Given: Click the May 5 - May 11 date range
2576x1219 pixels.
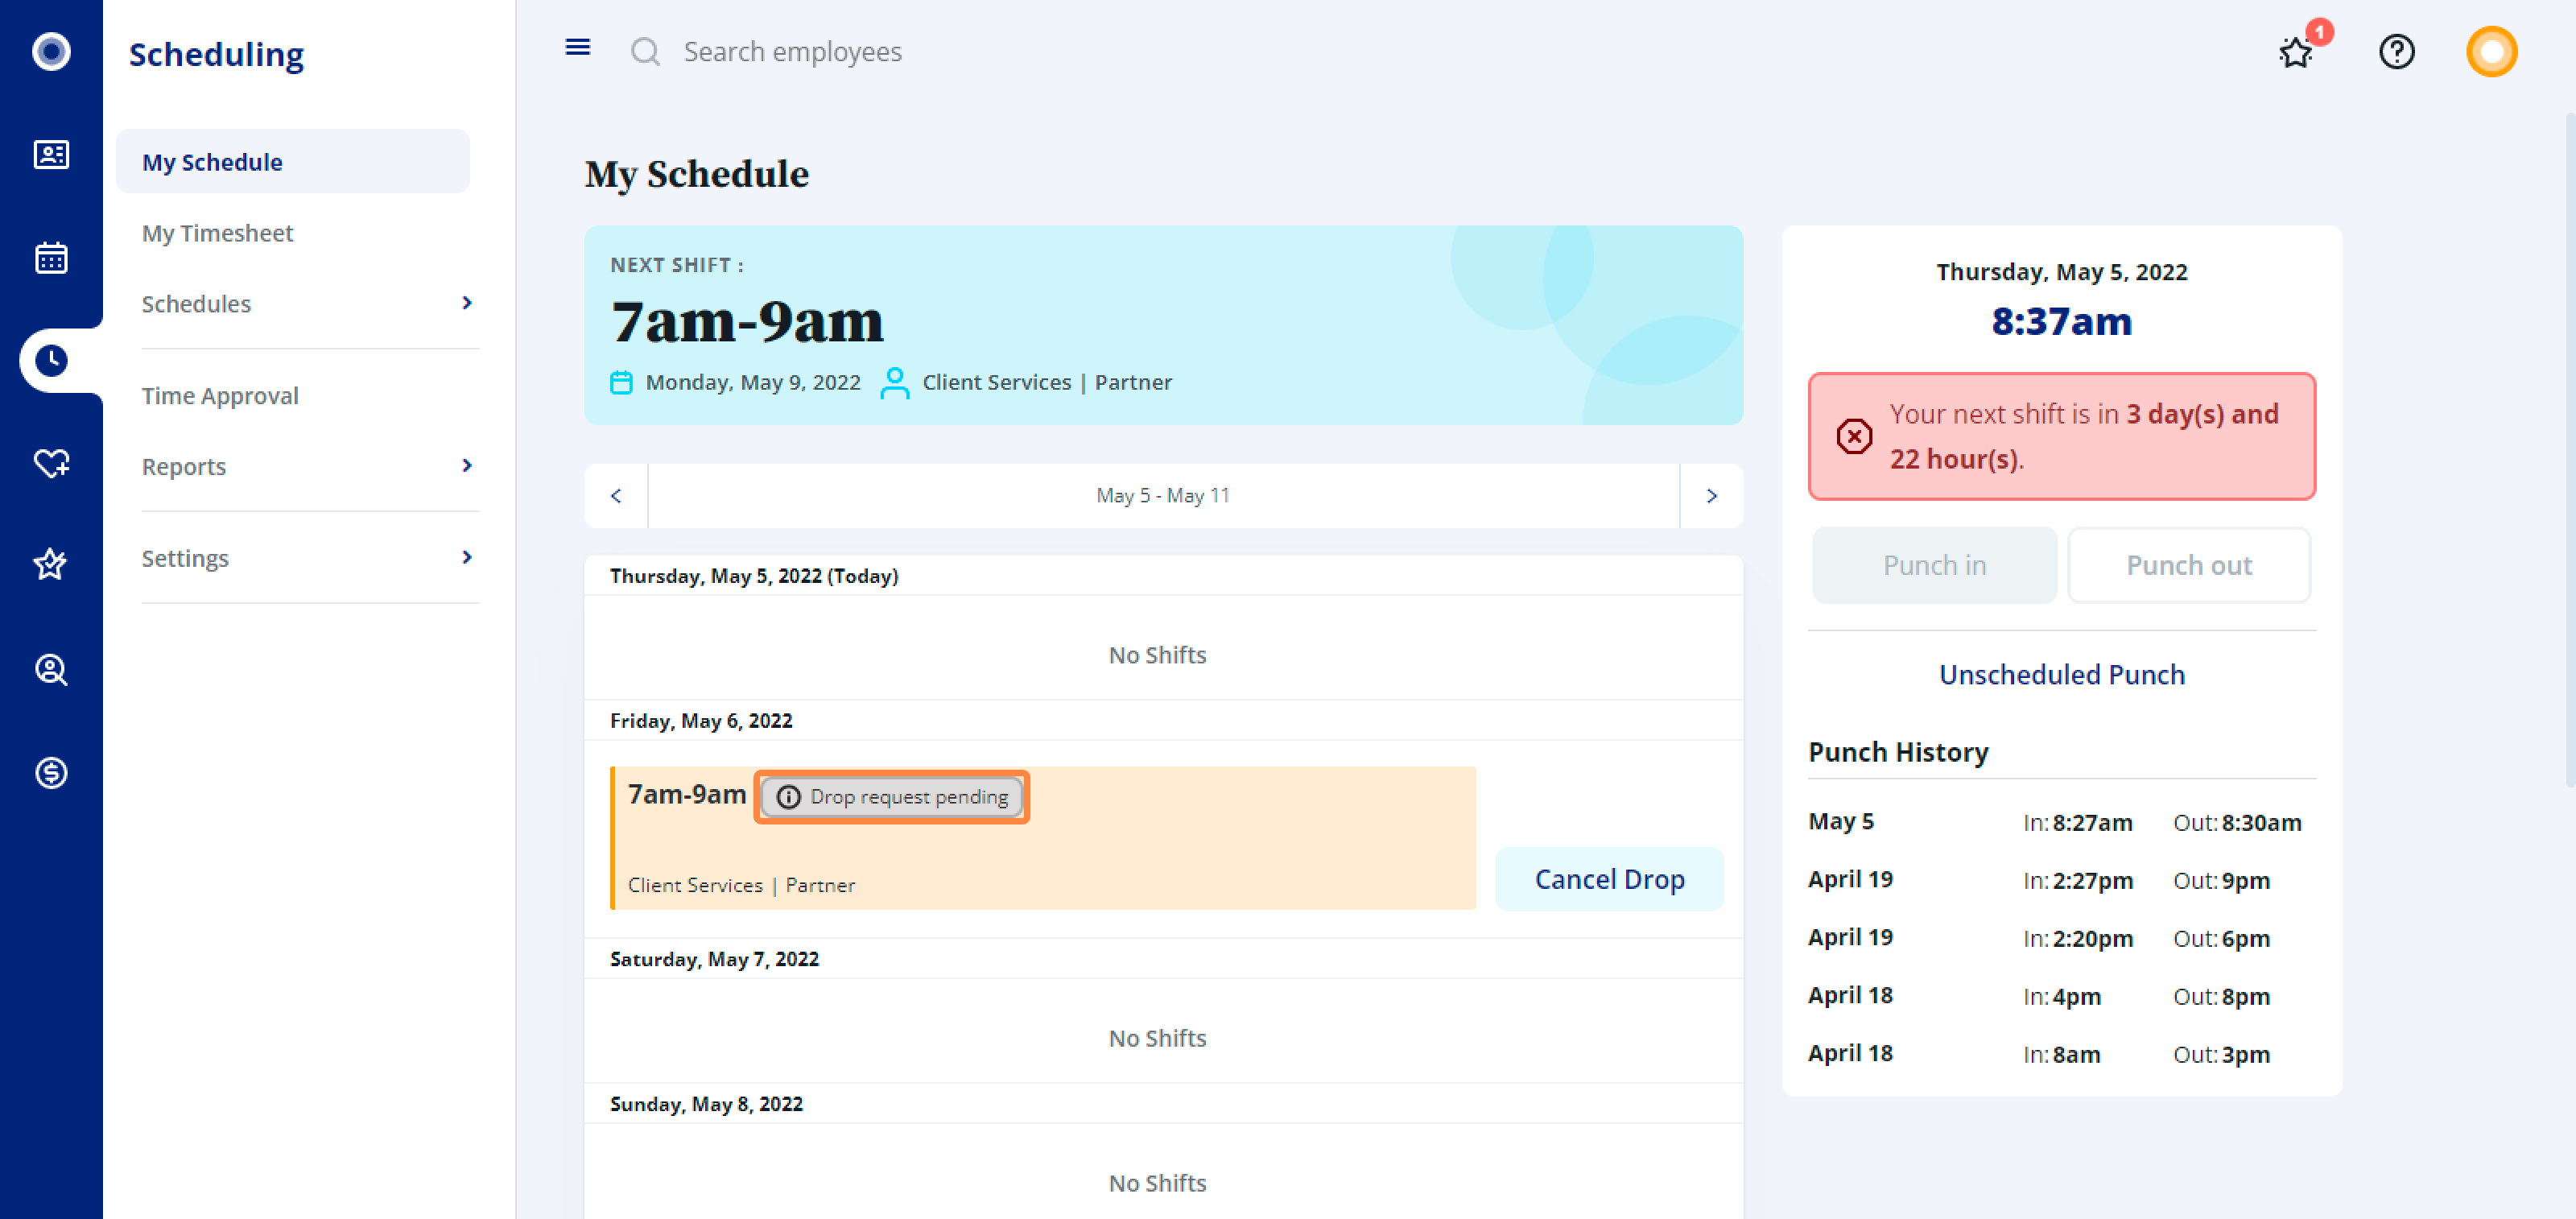Looking at the screenshot, I should click(x=1163, y=496).
